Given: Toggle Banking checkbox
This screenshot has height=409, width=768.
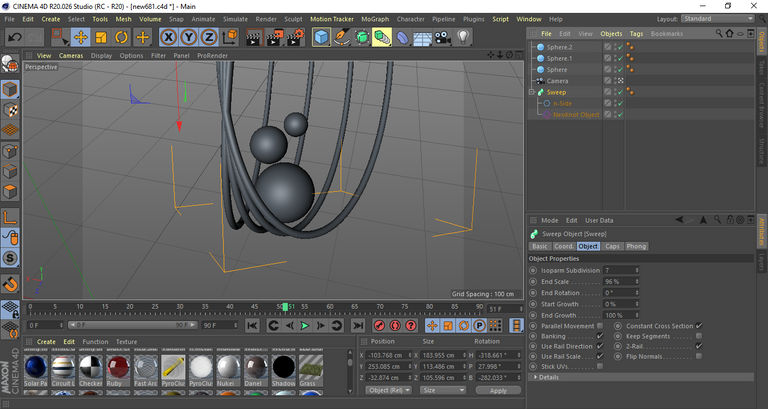Looking at the screenshot, I should click(x=600, y=336).
